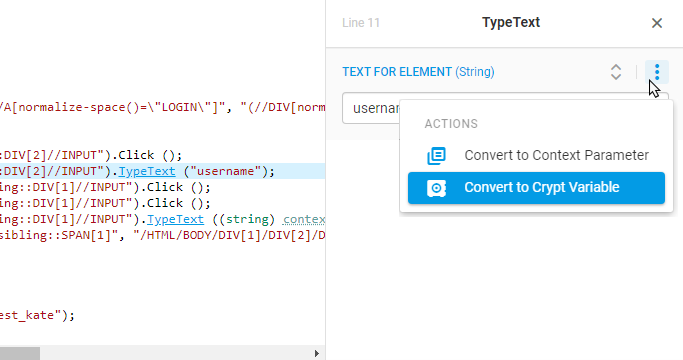Click the horizontal scrollbar thumb
Image resolution: width=683 pixels, height=360 pixels.
point(20,353)
